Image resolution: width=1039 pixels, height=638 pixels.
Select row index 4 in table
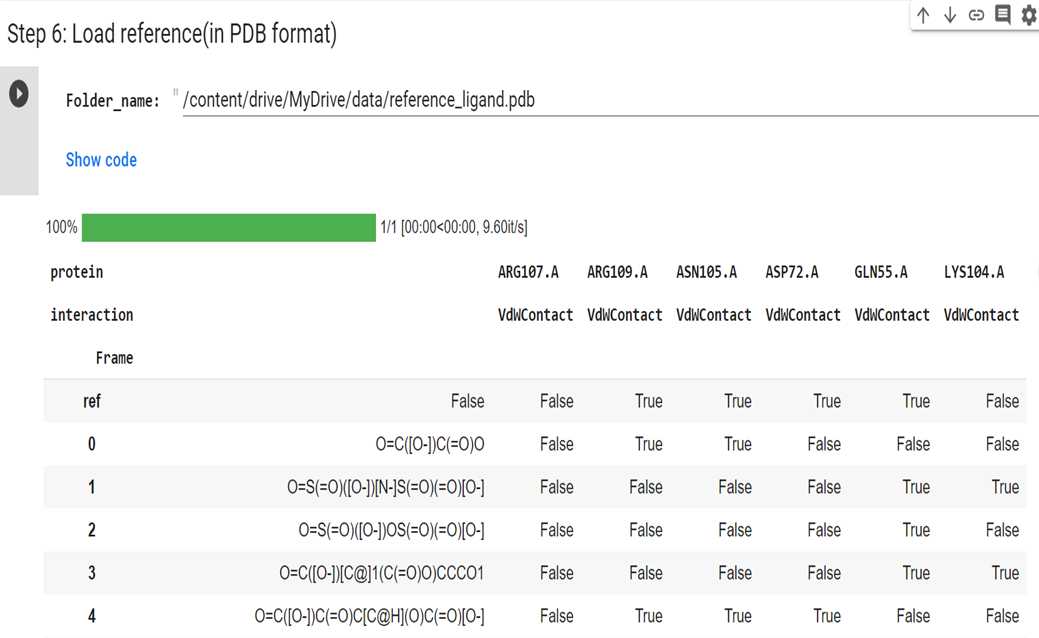click(x=91, y=616)
